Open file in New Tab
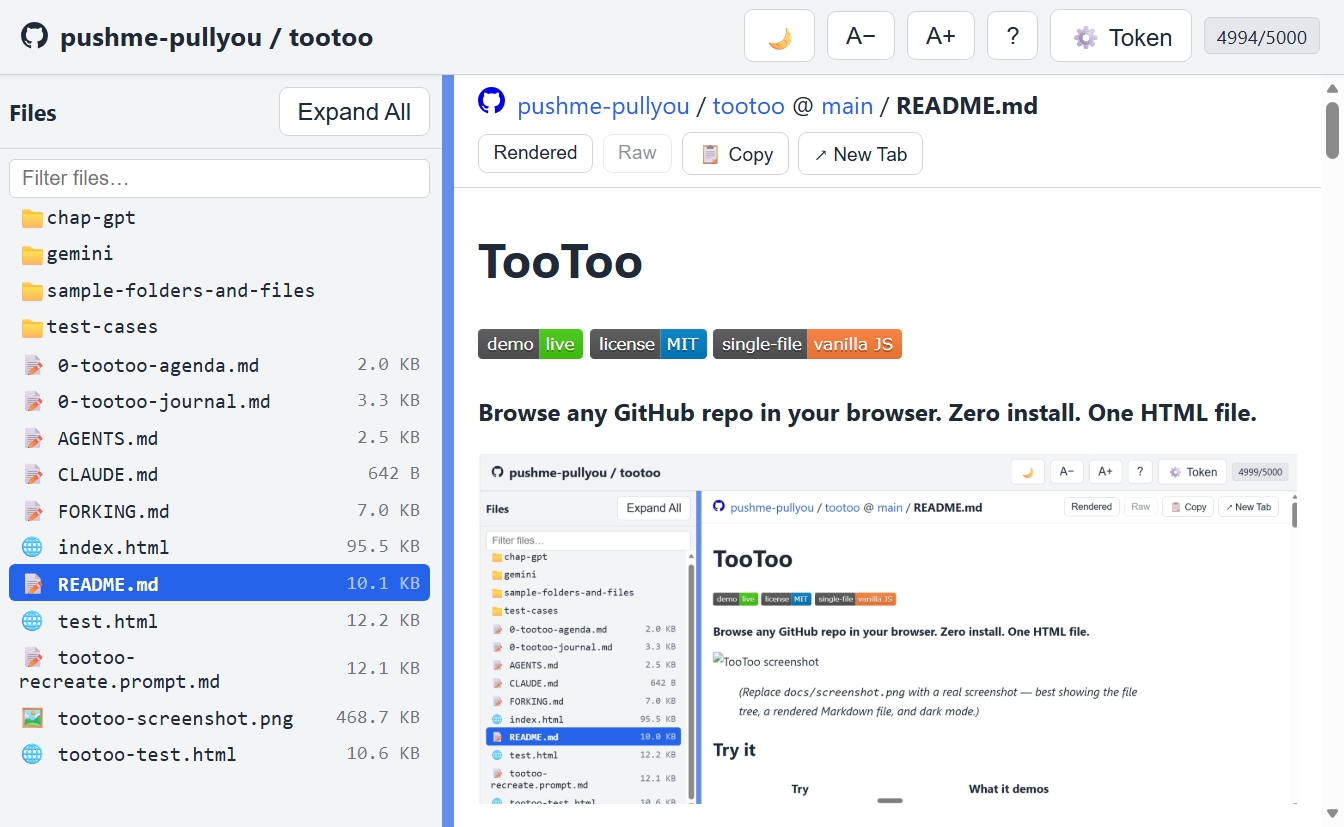This screenshot has height=827, width=1344. click(860, 154)
